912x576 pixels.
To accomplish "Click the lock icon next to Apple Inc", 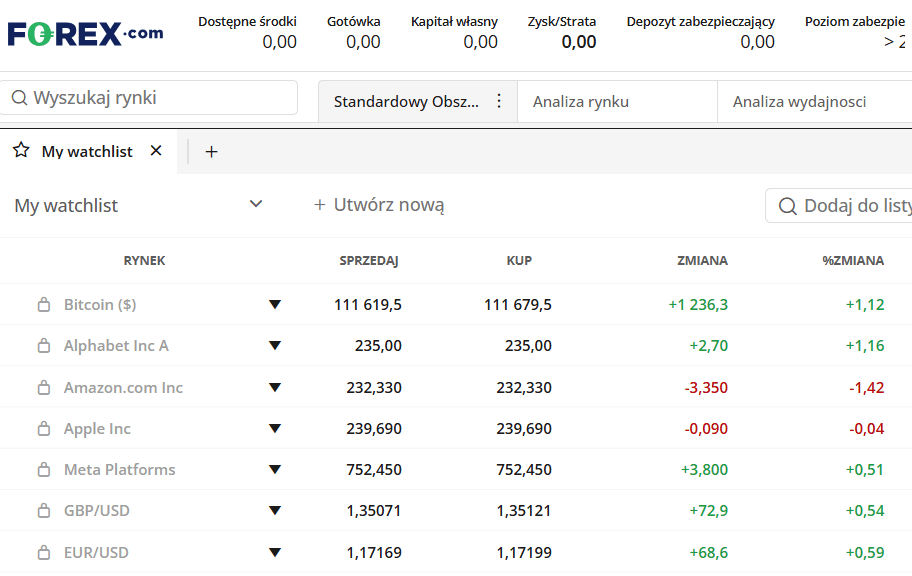I will point(44,429).
